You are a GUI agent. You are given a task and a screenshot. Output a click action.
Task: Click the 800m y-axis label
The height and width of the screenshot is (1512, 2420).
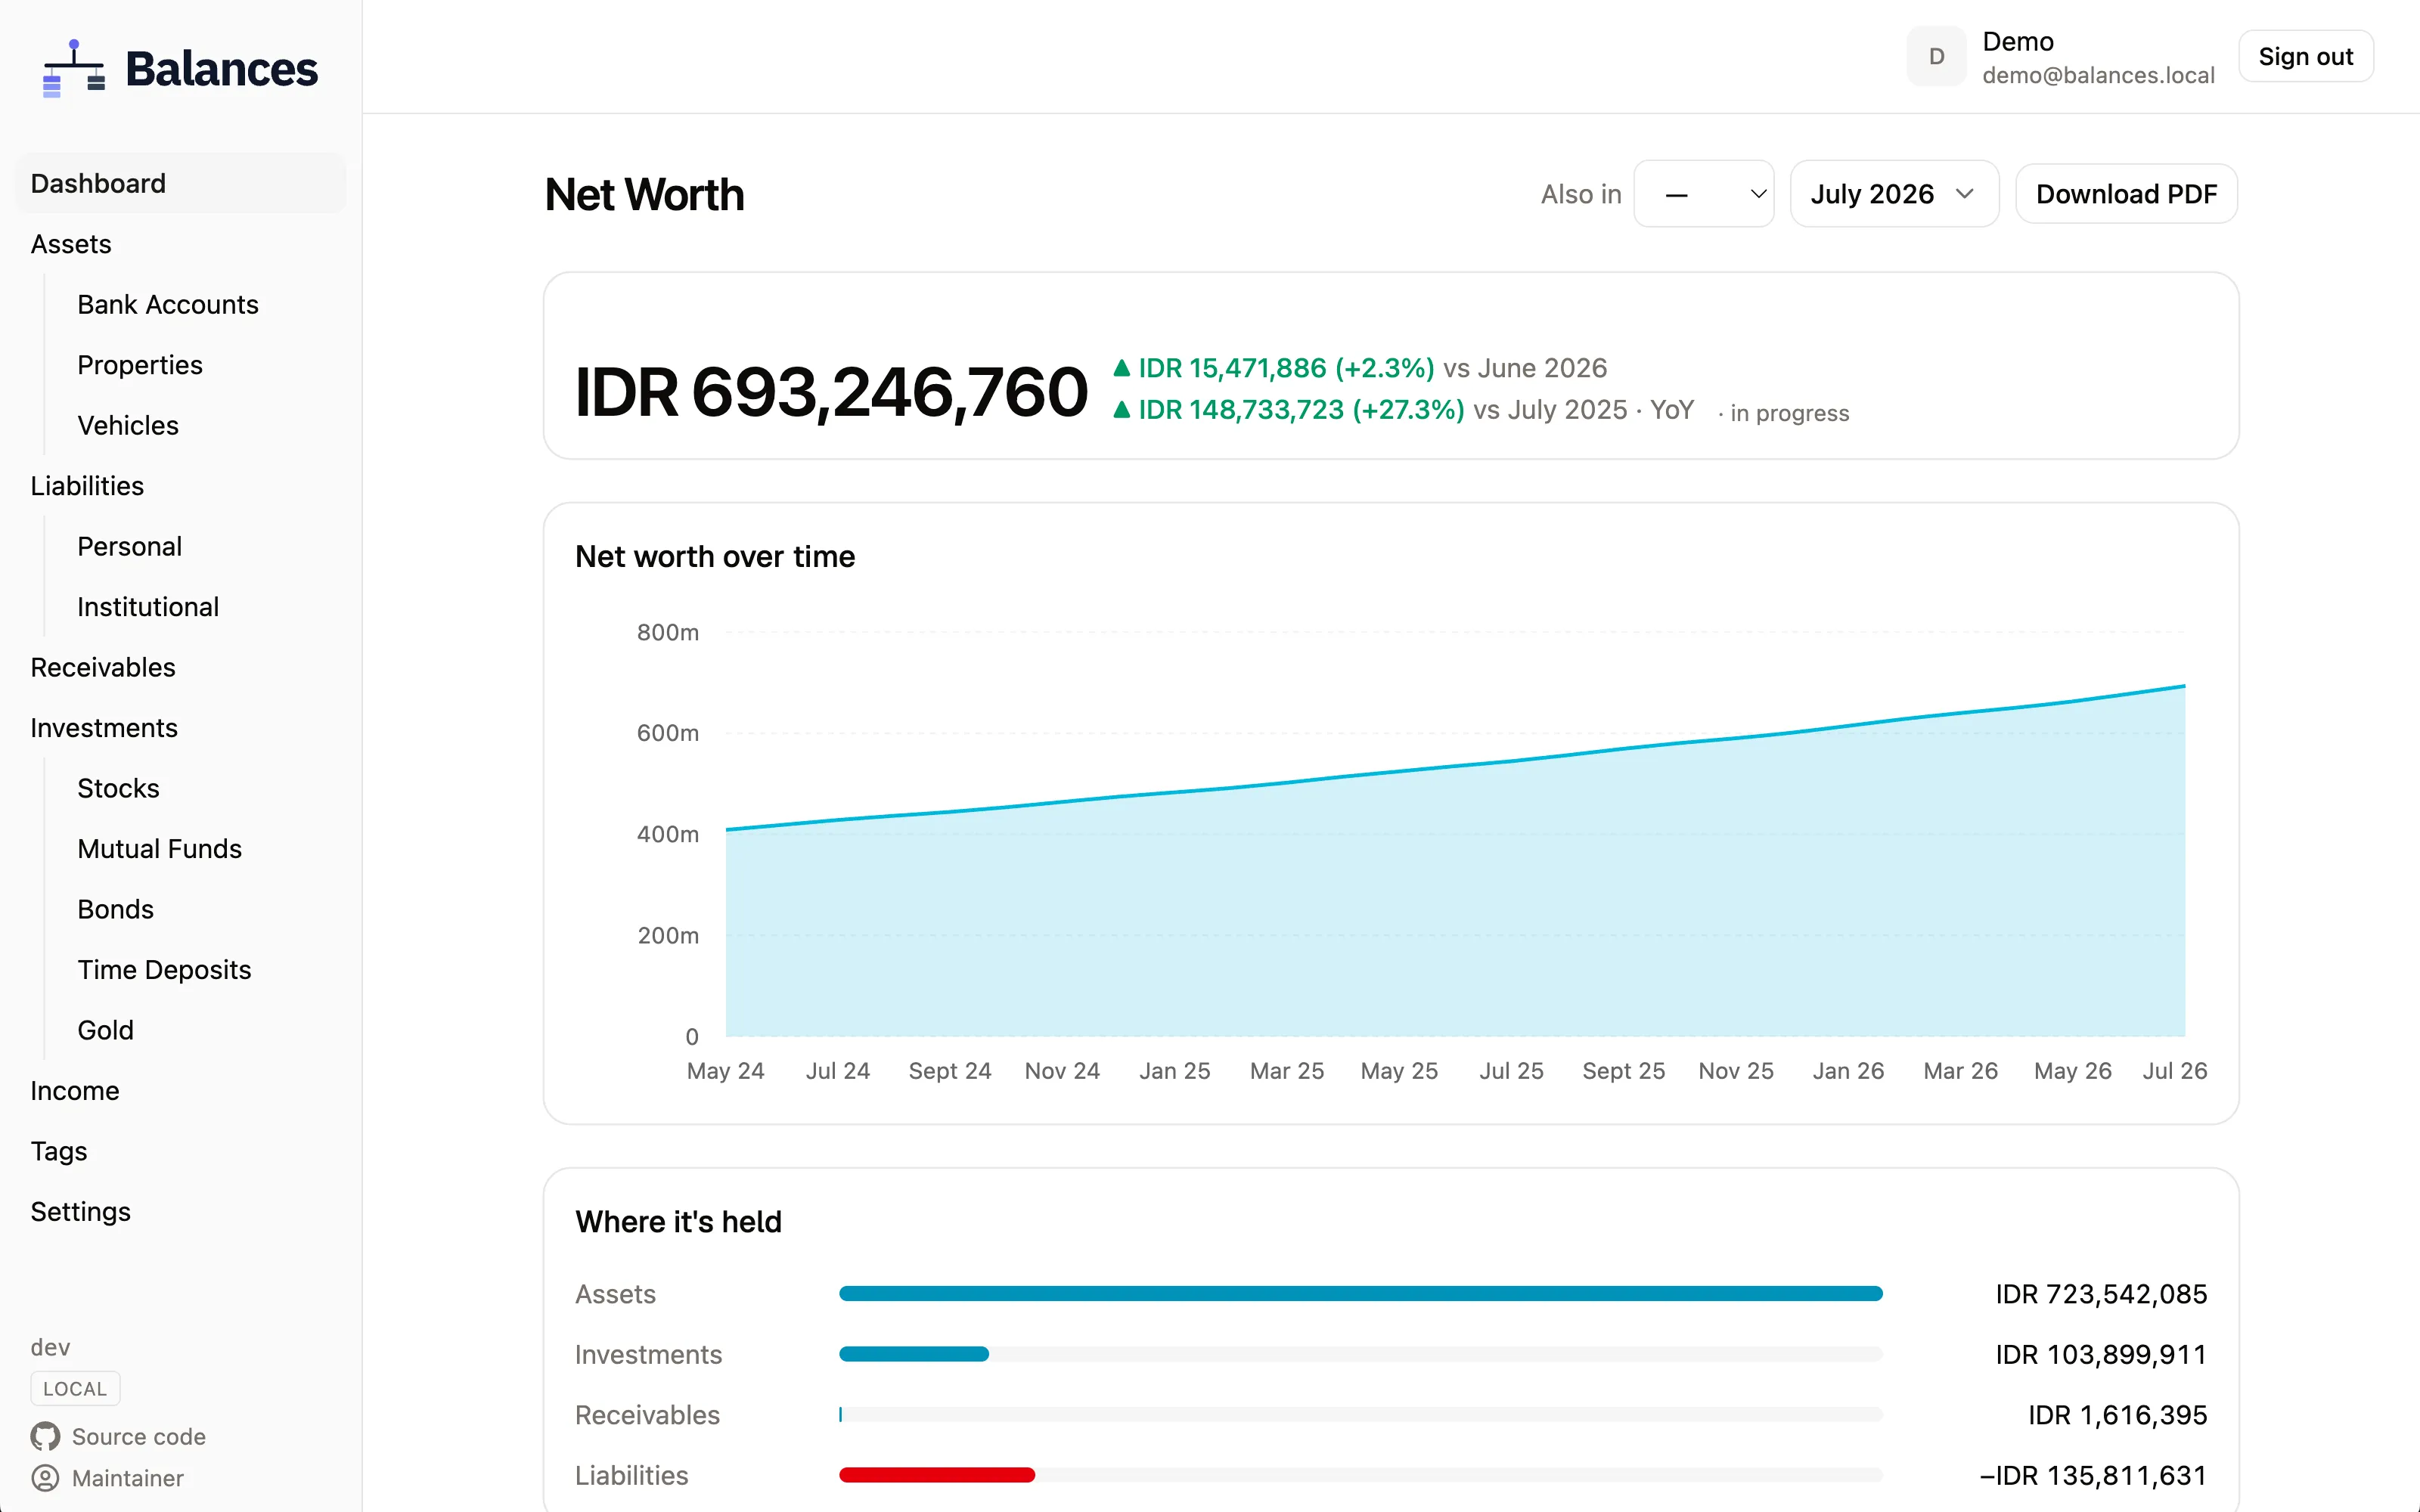click(x=667, y=632)
